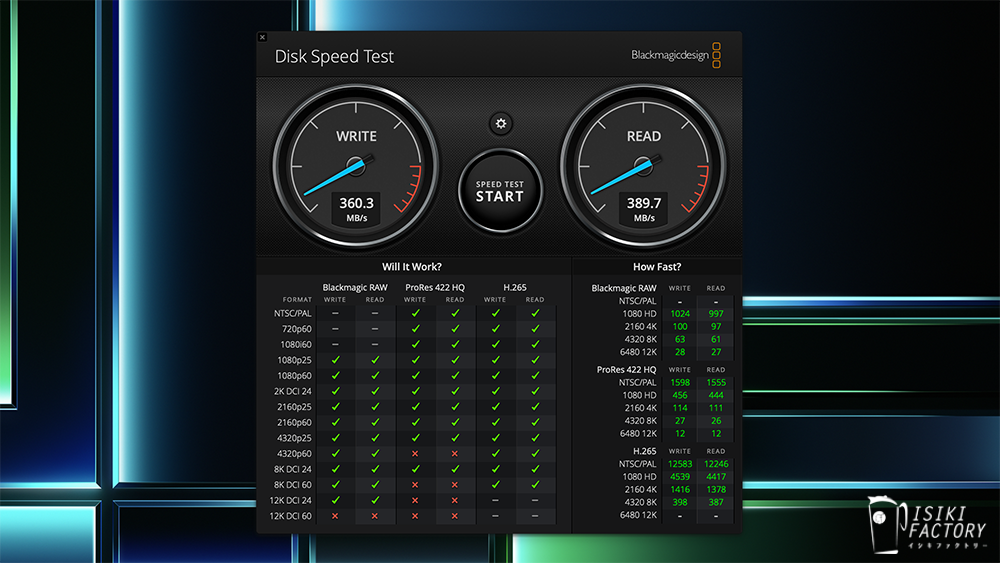Click the 1598 ProRes NTSC/PAL write value
1000x563 pixels.
click(680, 383)
